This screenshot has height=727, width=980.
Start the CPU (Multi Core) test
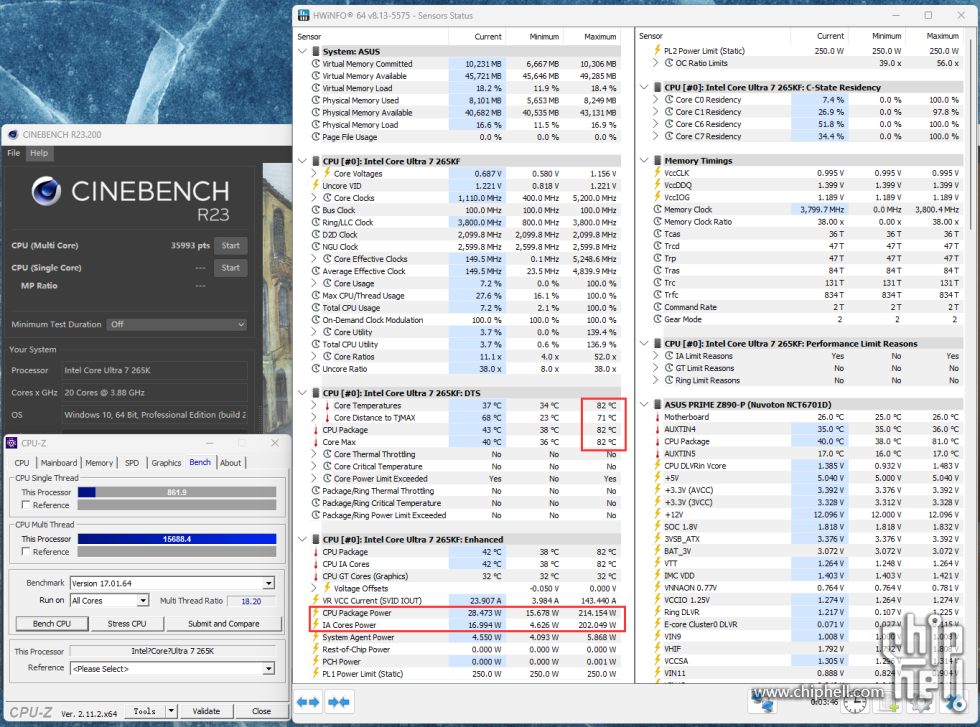[x=231, y=246]
